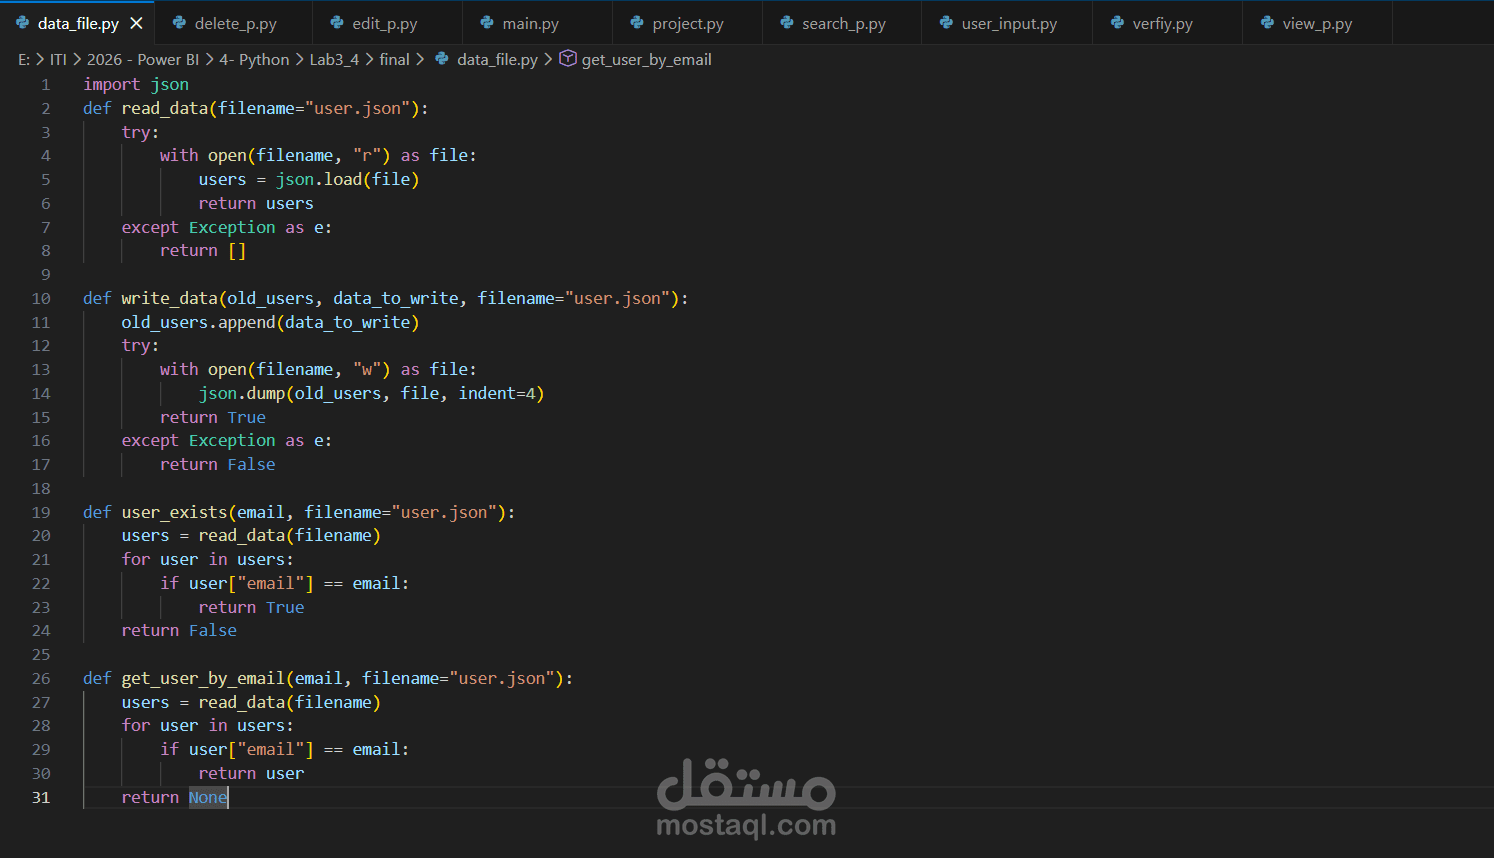Click line number 1 in gutter

tap(45, 85)
